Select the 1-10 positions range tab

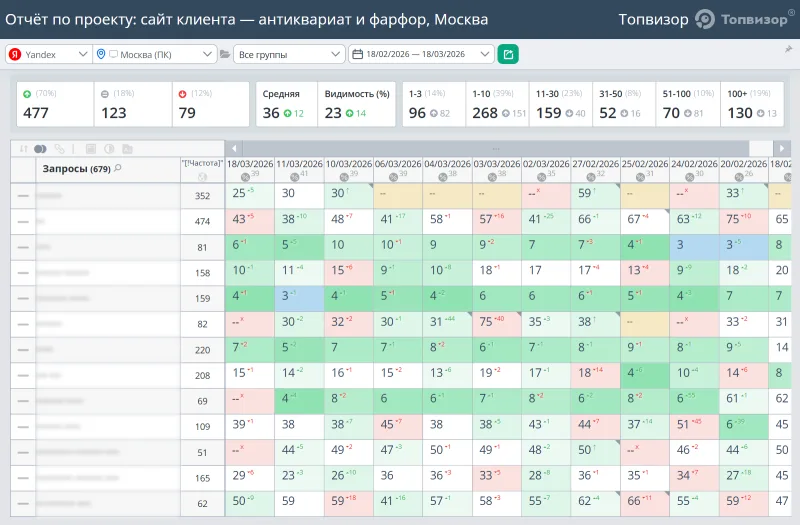click(497, 104)
